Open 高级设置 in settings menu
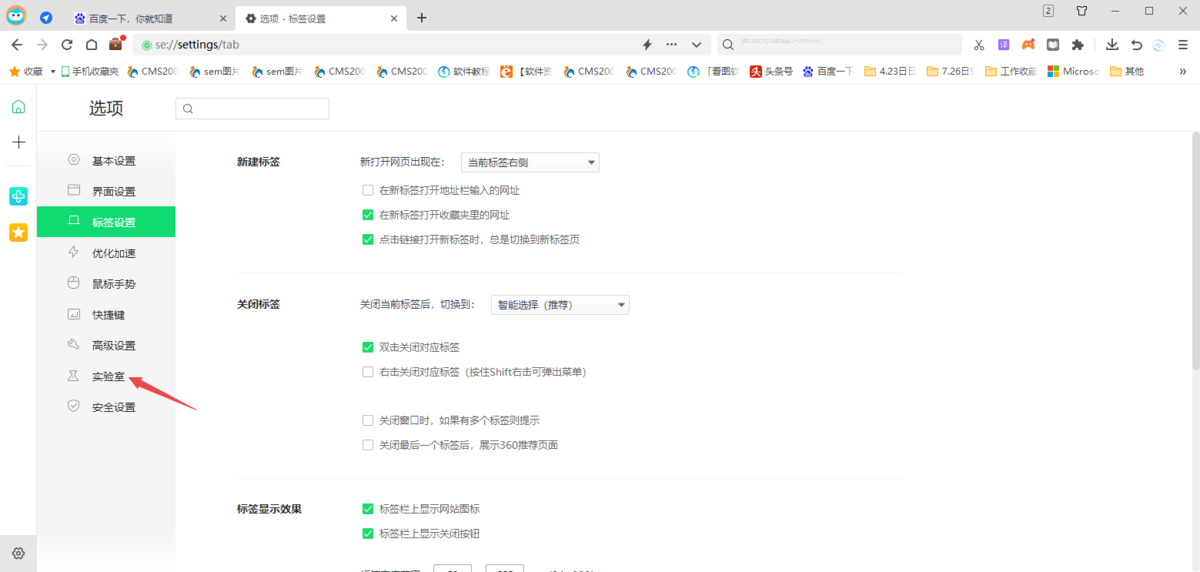Image resolution: width=1200 pixels, height=572 pixels. click(106, 346)
